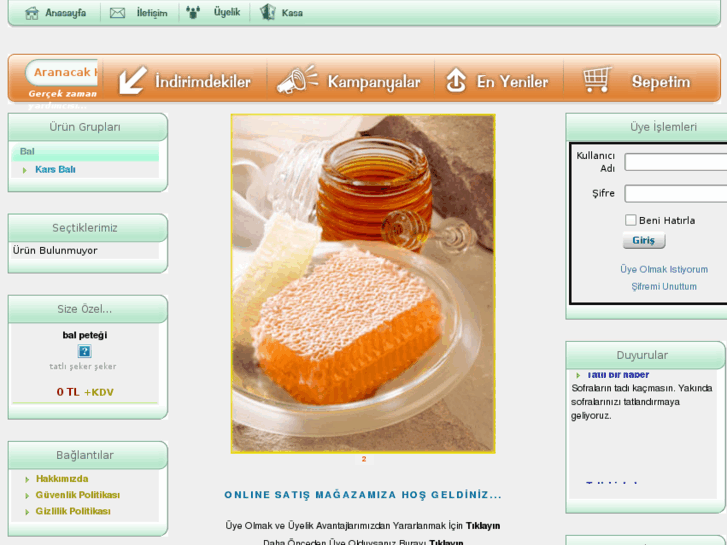727x545 pixels.
Task: Click the Üye Olmak İstiyorum link
Action: coord(664,269)
